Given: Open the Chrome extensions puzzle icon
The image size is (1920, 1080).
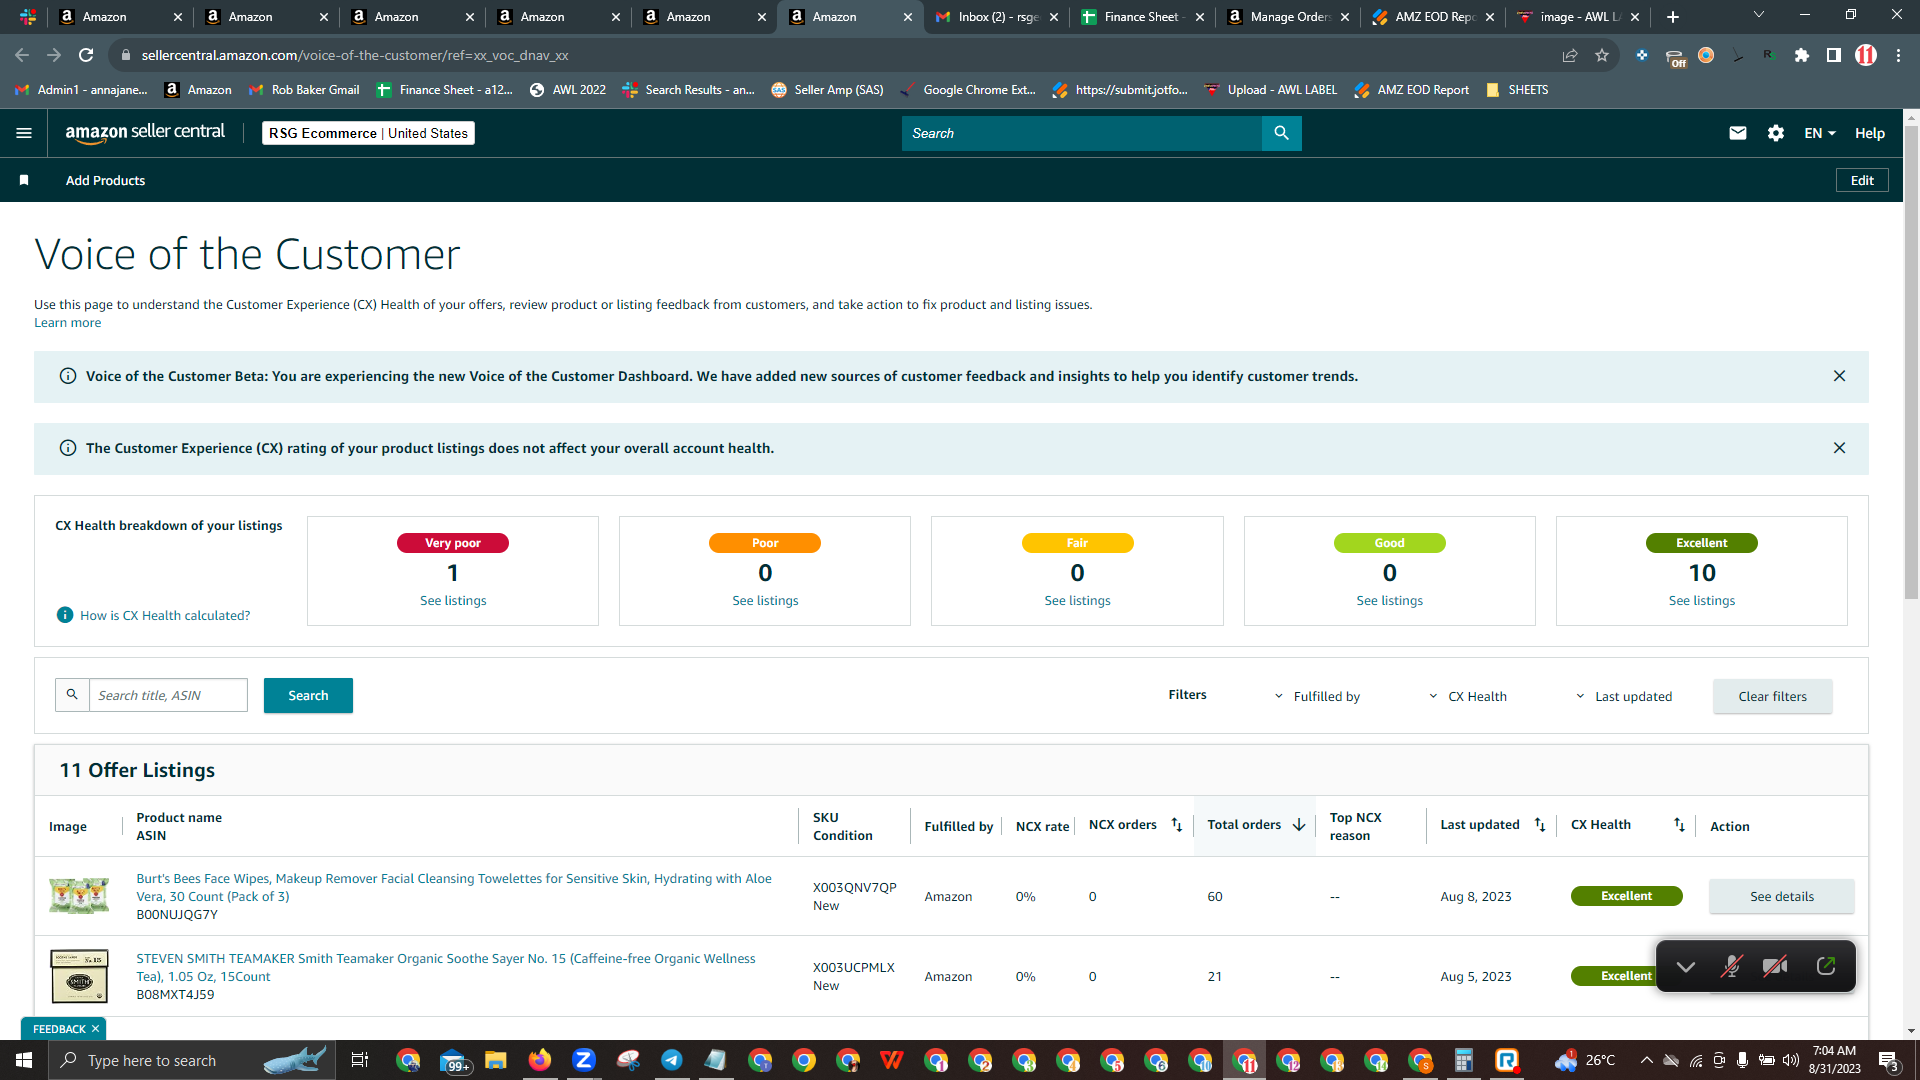Looking at the screenshot, I should tap(1802, 55).
